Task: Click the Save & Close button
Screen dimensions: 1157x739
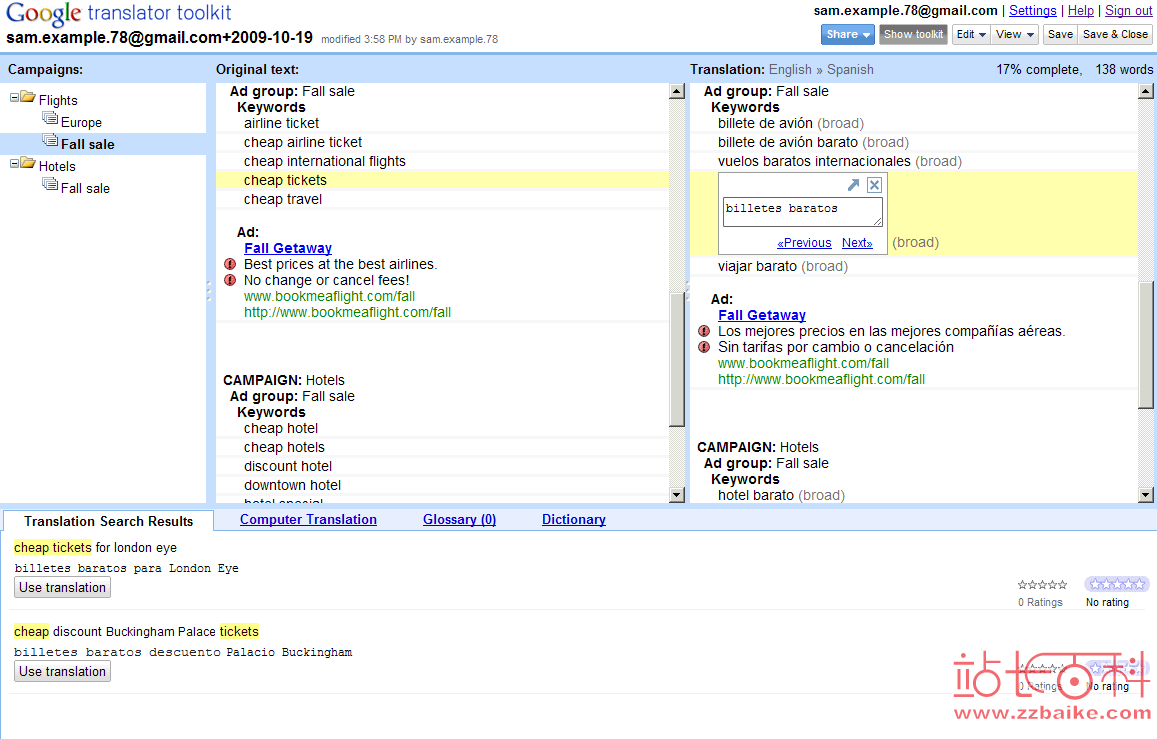Action: [x=1115, y=35]
